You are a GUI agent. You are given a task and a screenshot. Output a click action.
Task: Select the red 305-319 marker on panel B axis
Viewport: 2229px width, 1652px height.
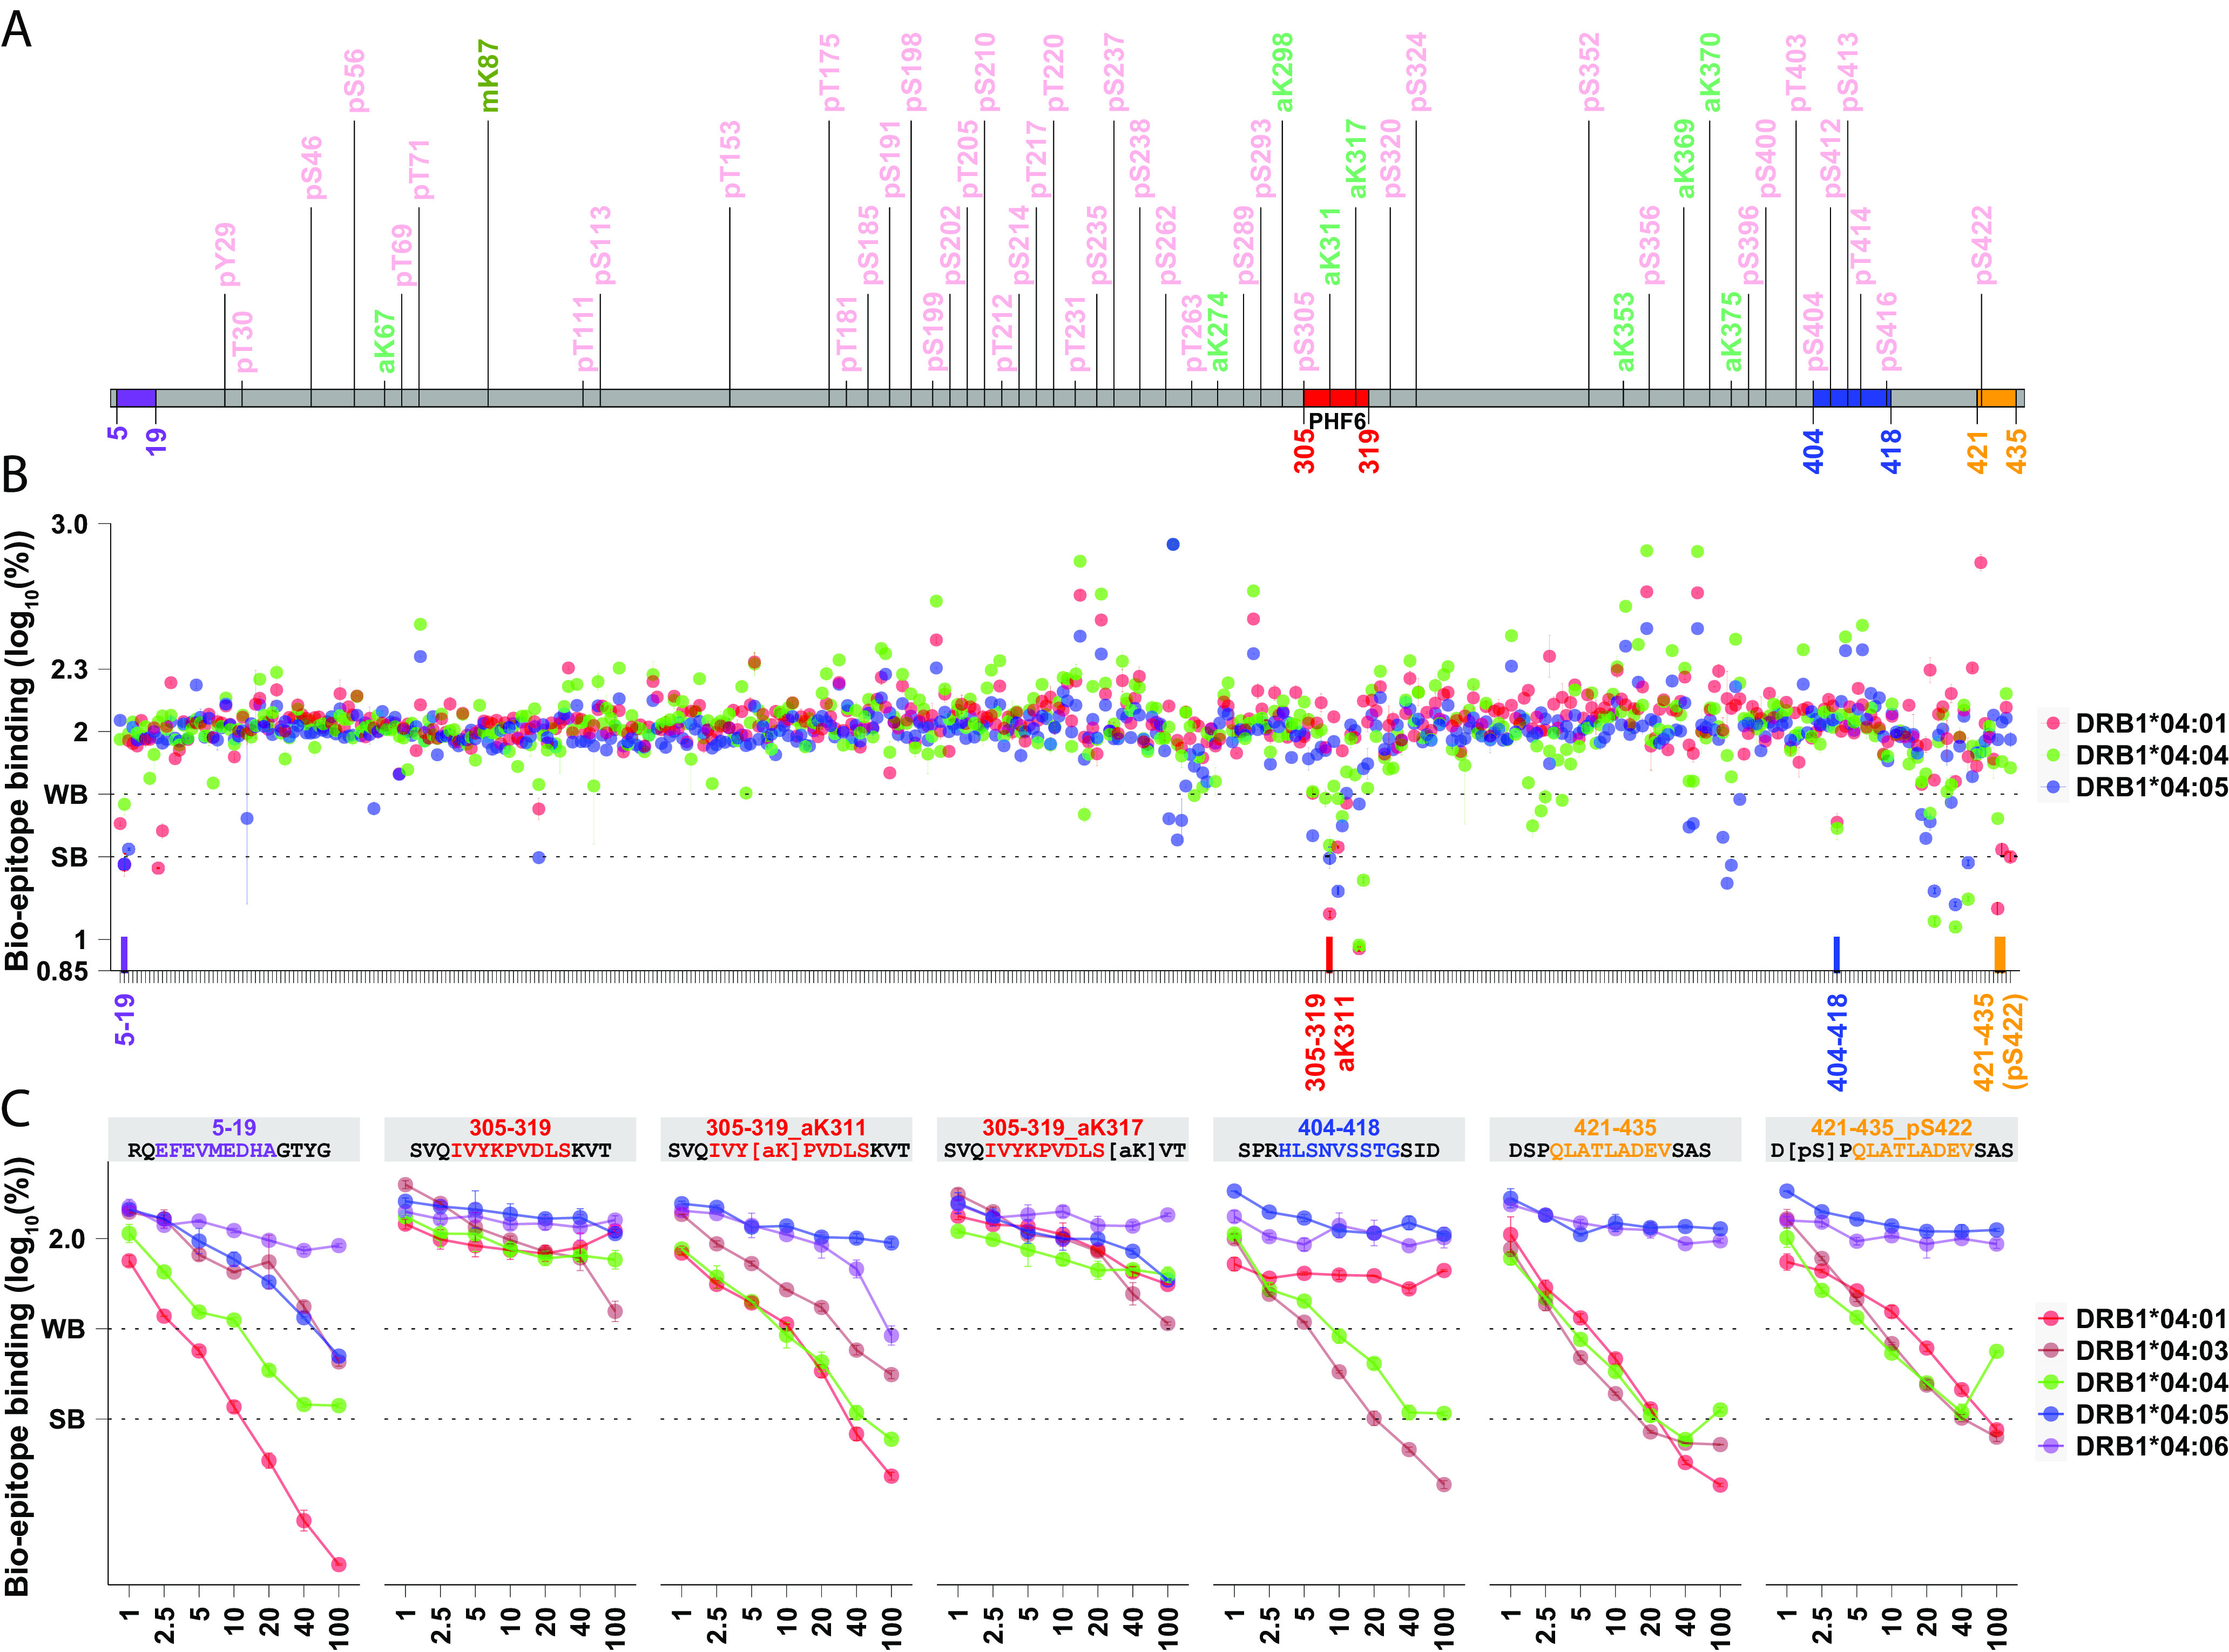[x=1329, y=954]
